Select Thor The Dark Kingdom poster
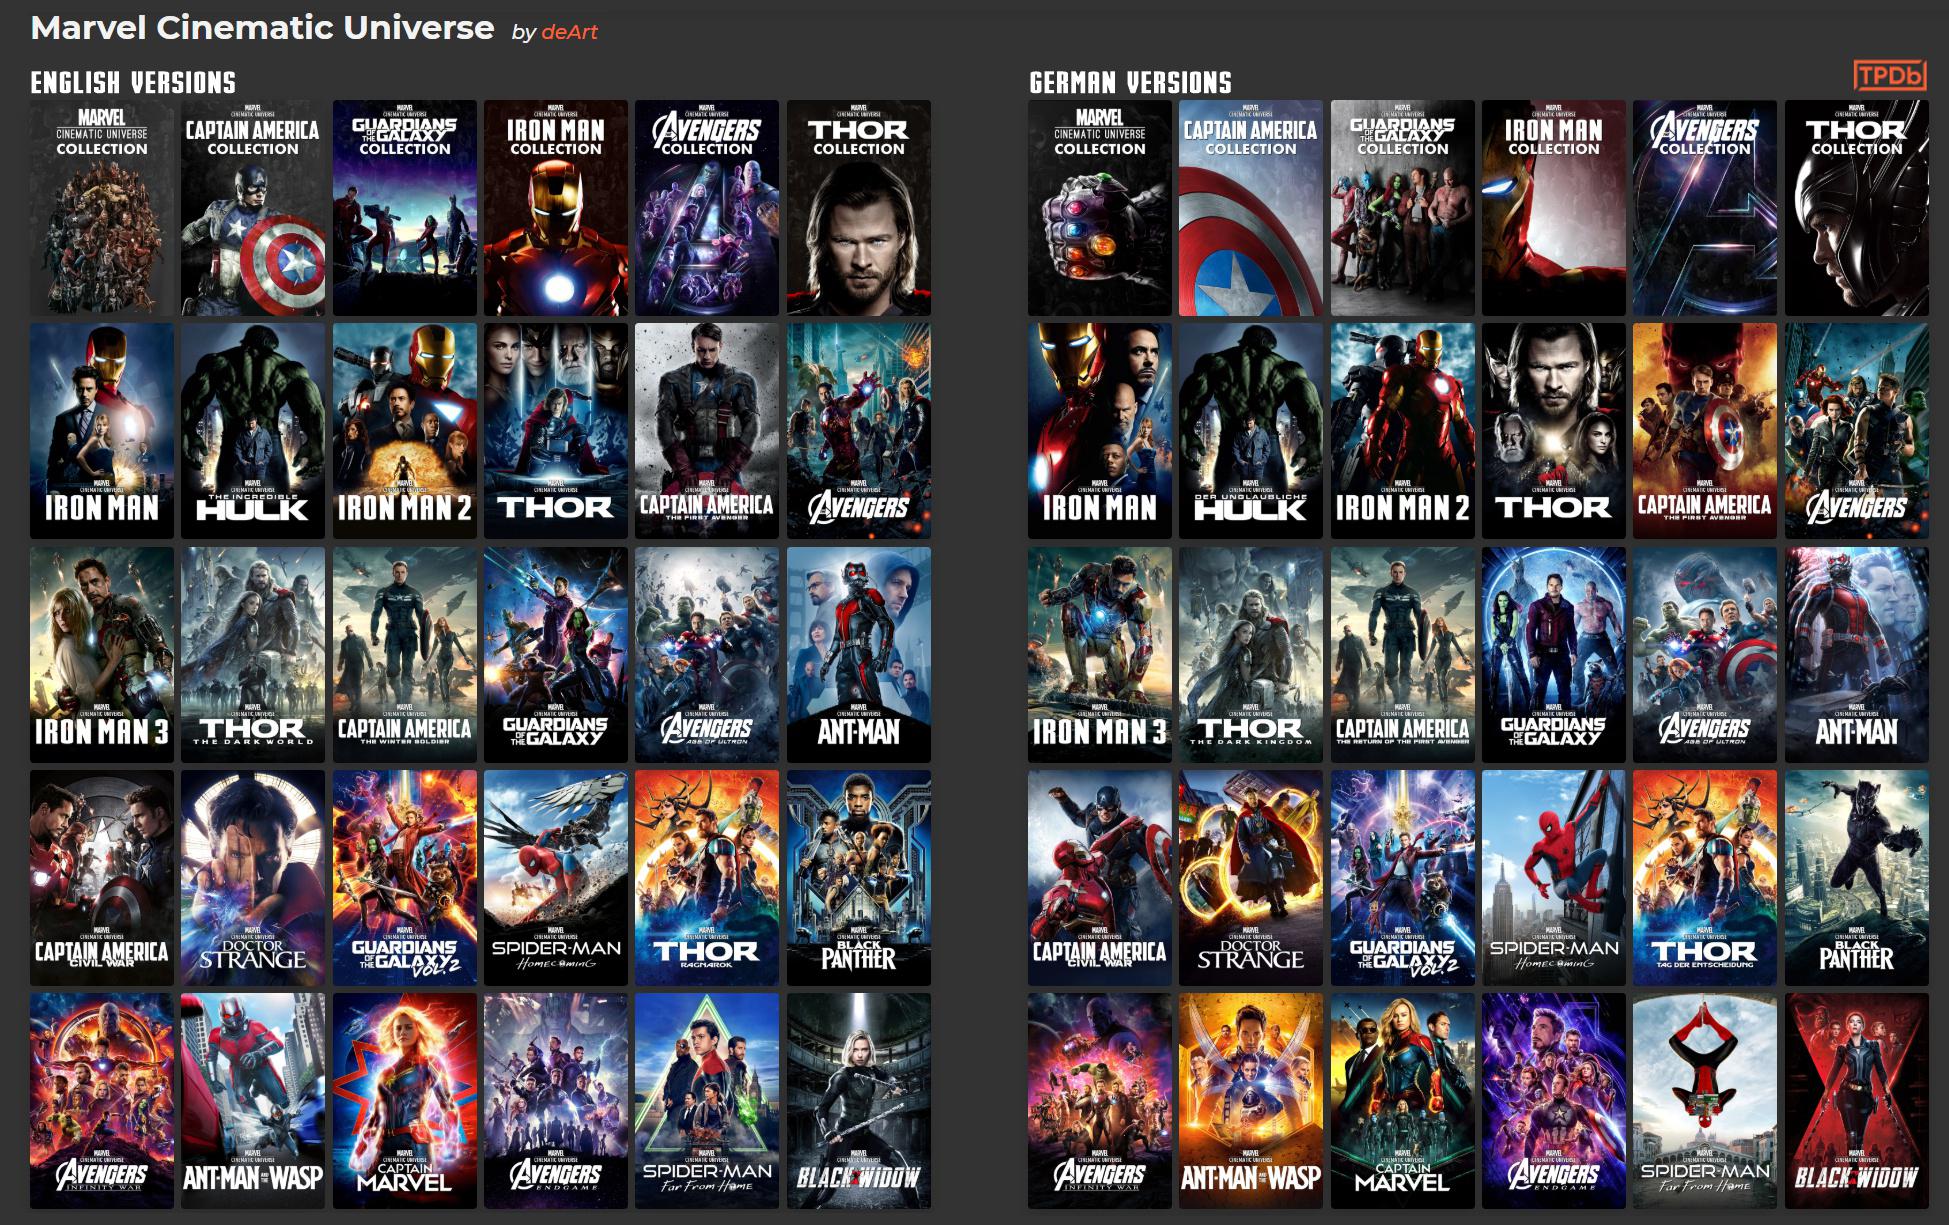 point(1251,655)
